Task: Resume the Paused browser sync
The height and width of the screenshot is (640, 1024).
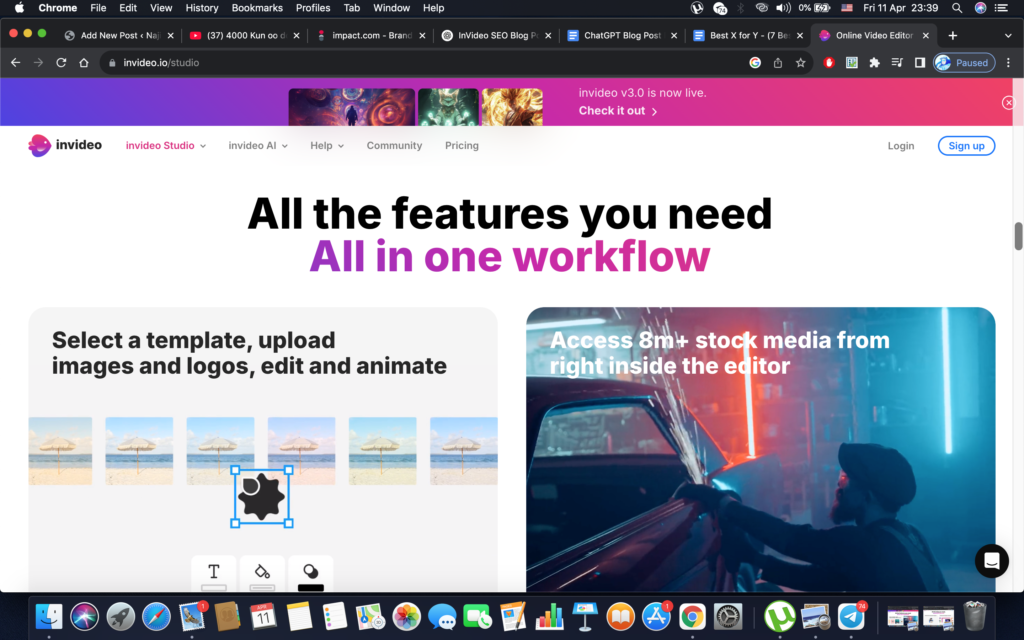Action: pos(963,62)
